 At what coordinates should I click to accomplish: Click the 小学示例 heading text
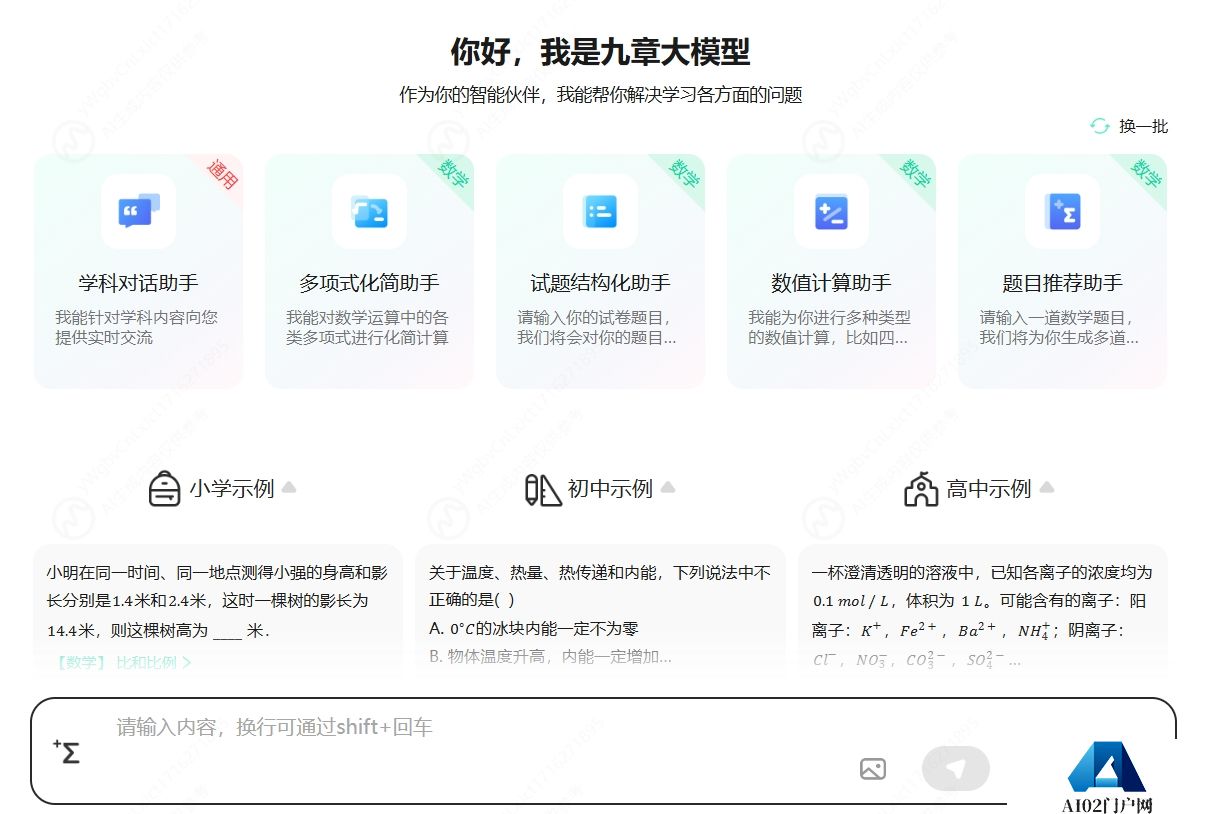click(231, 489)
